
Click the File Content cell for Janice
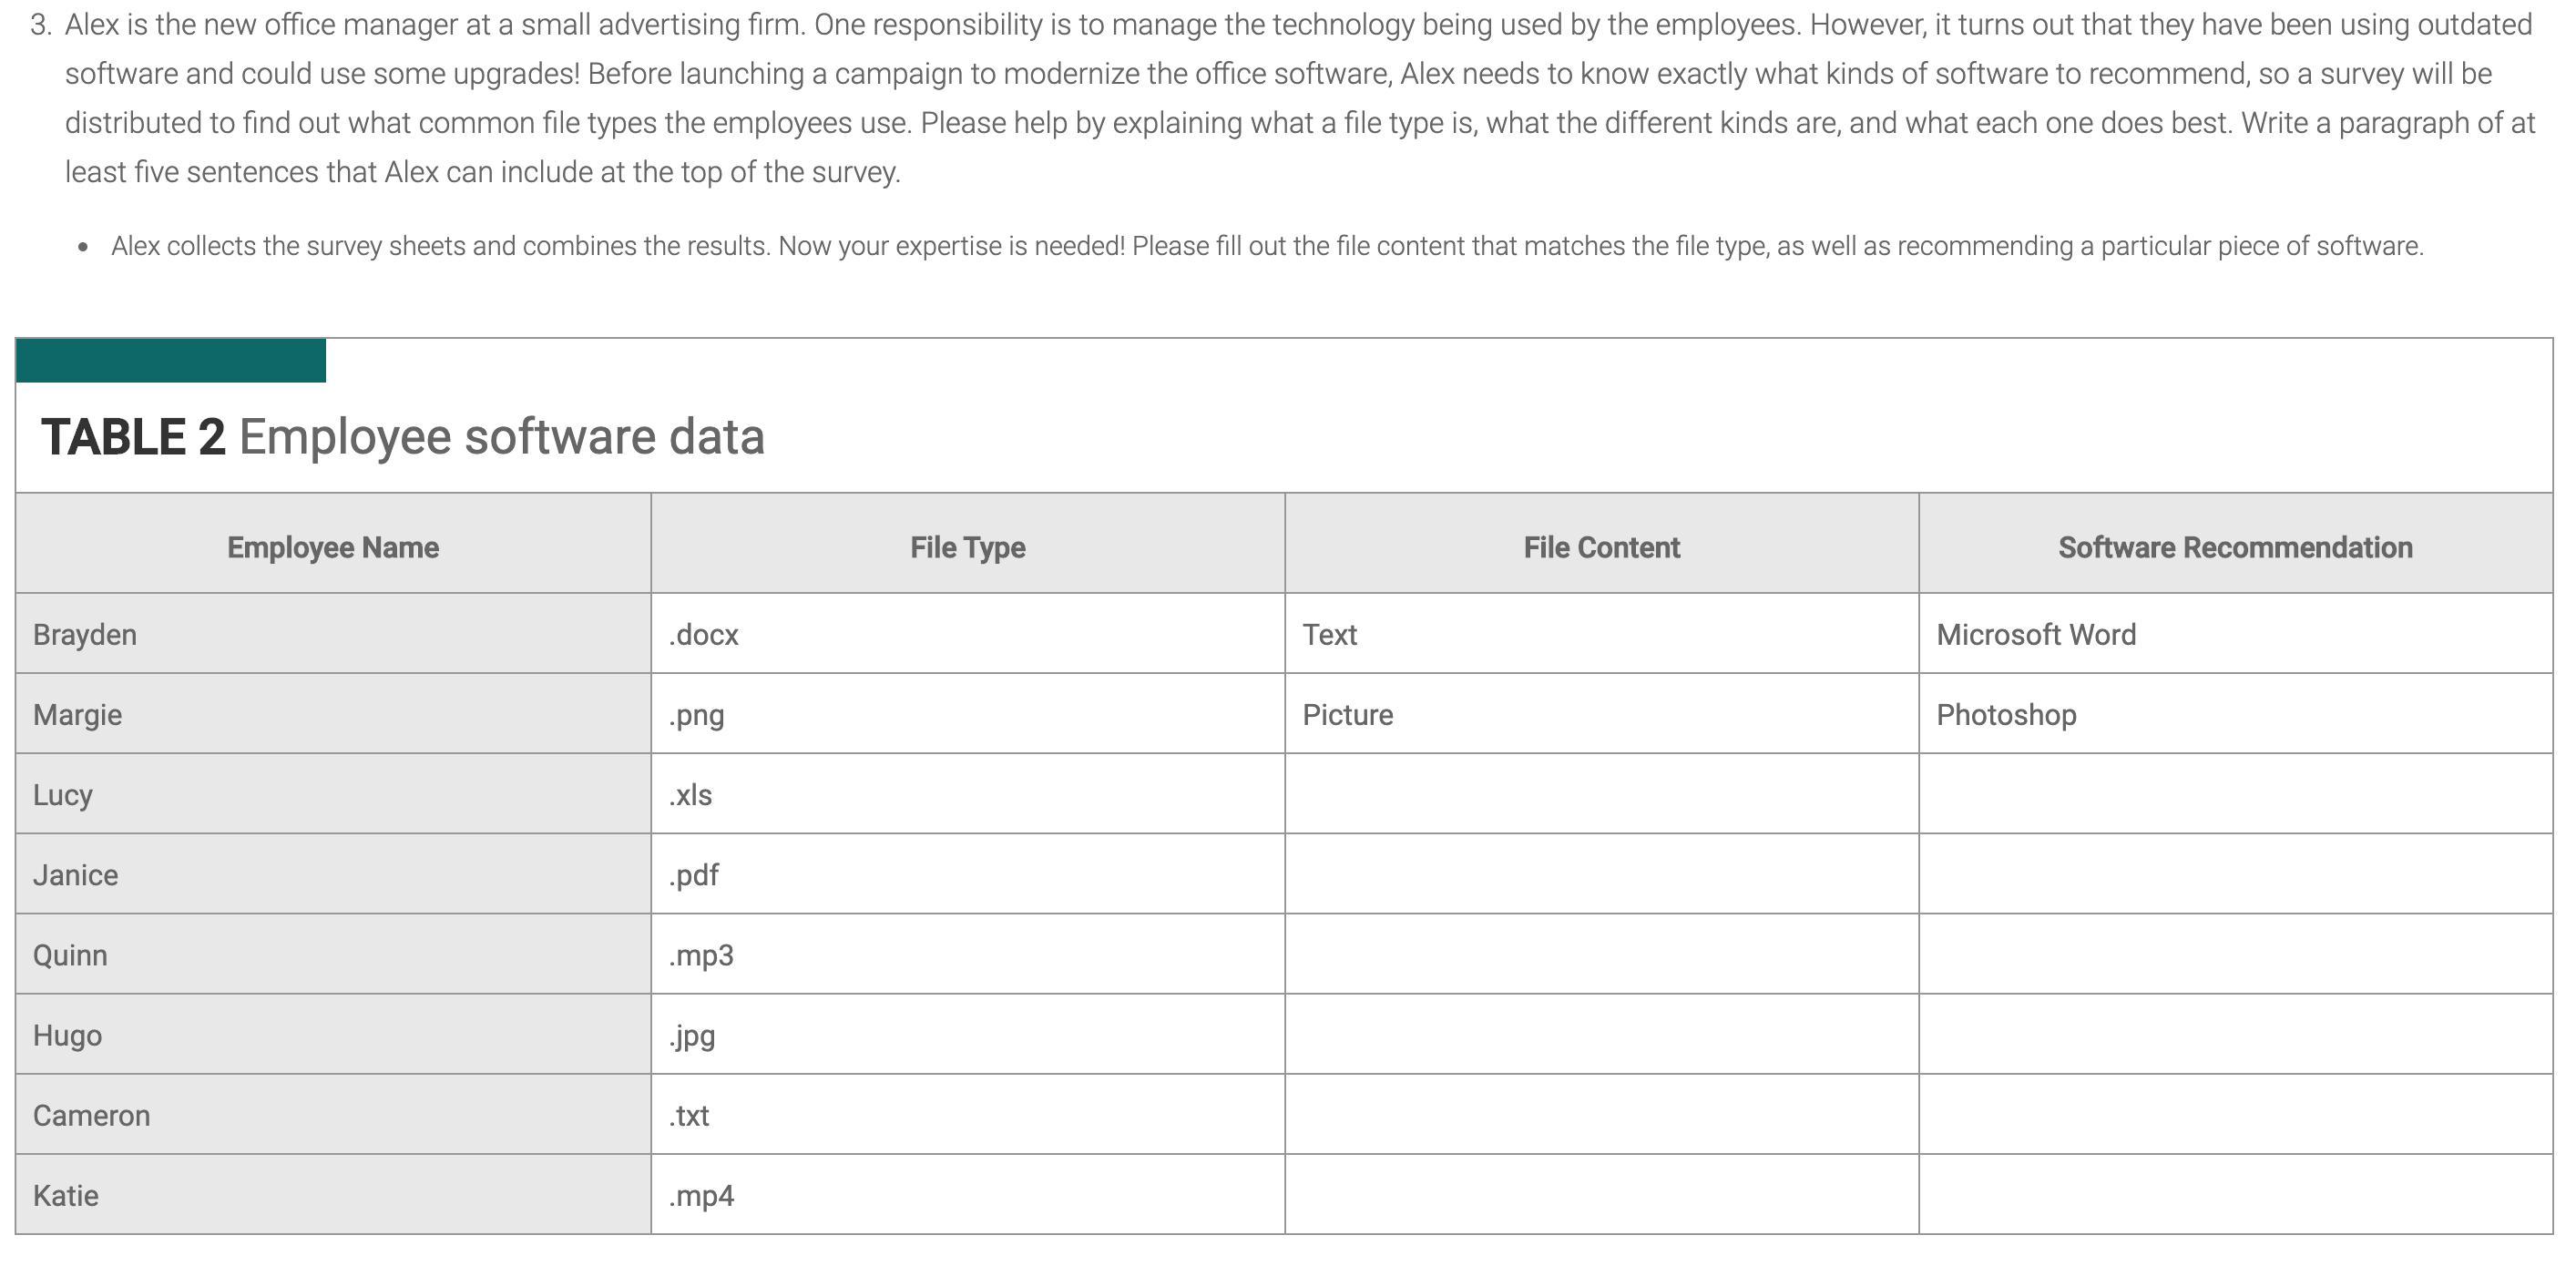point(1601,874)
